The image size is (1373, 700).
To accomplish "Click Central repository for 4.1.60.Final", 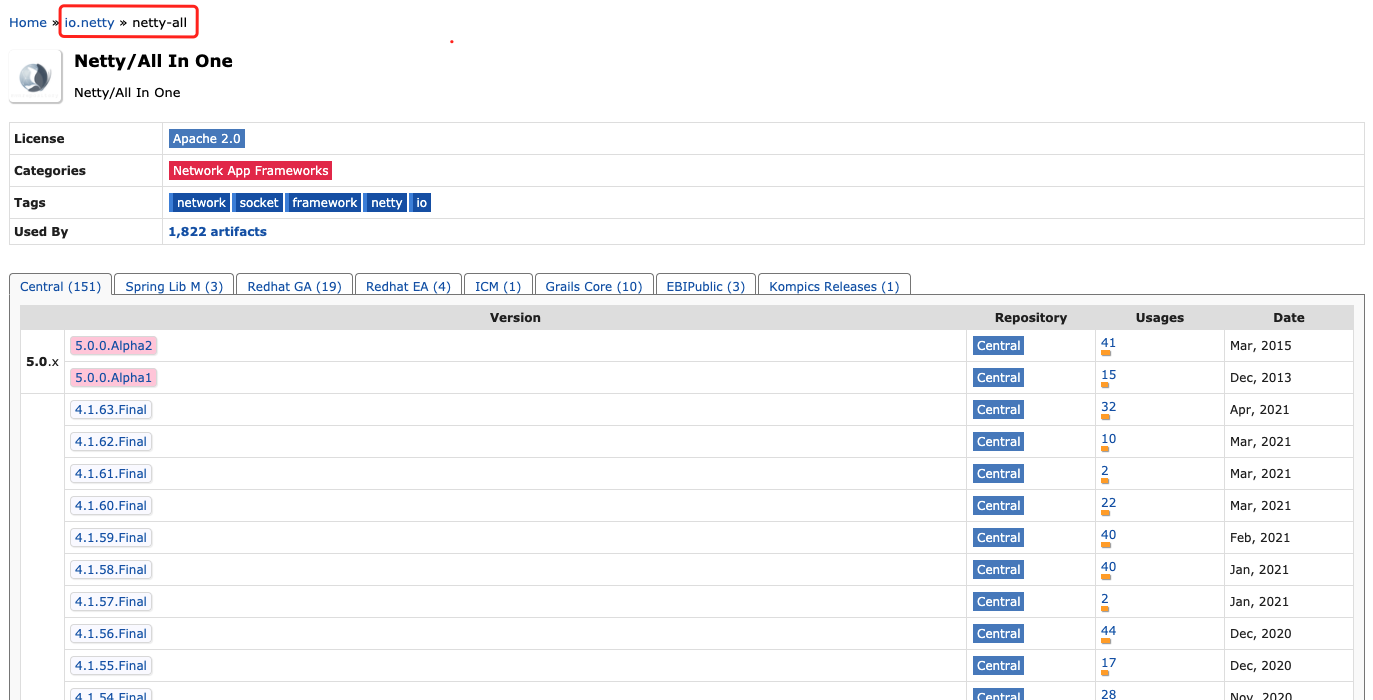I will point(999,506).
